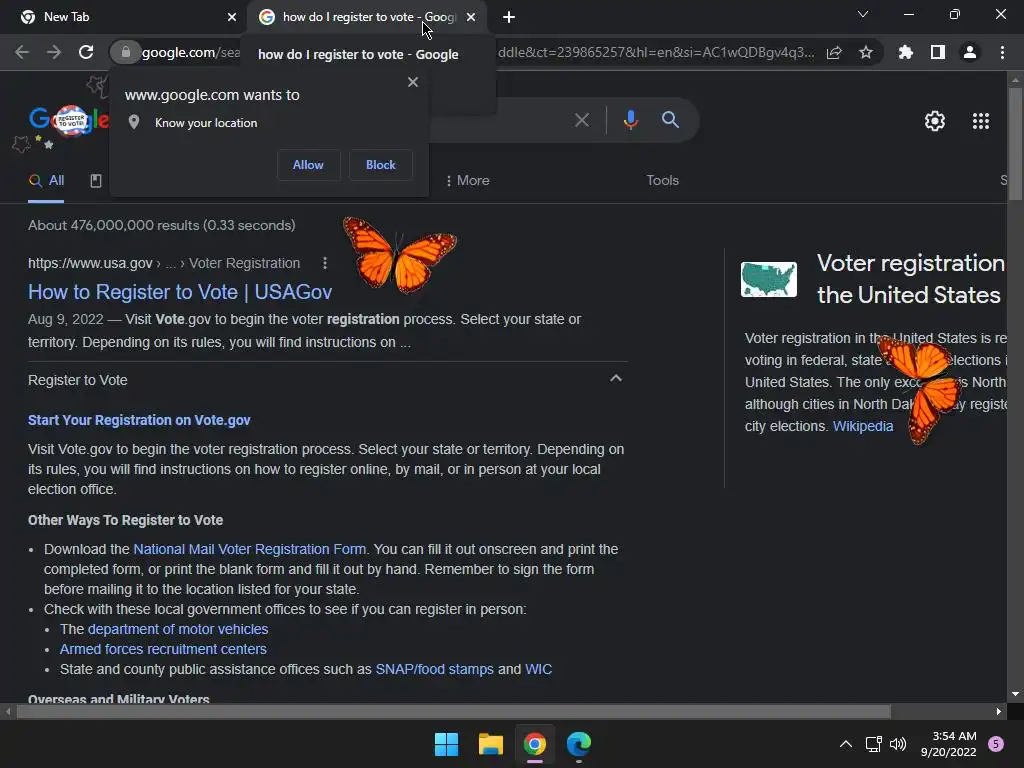The height and width of the screenshot is (768, 1024).
Task: Open Chrome extensions puzzle icon
Action: [906, 52]
